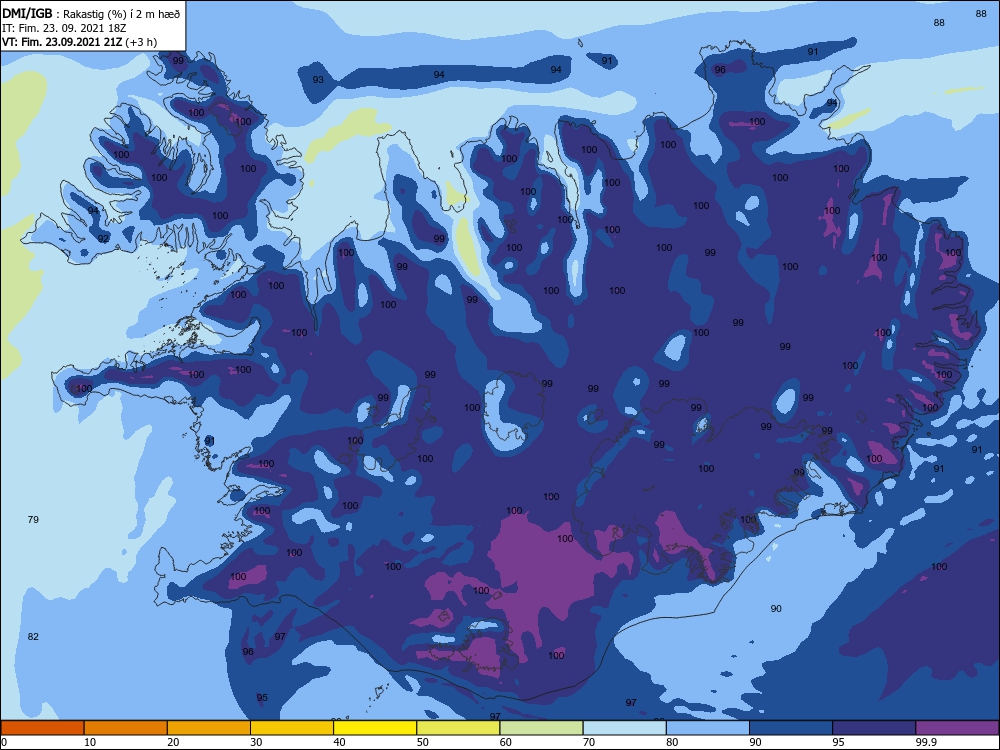This screenshot has width=1000, height=750.
Task: Click the legend label '30'
Action: click(x=256, y=742)
